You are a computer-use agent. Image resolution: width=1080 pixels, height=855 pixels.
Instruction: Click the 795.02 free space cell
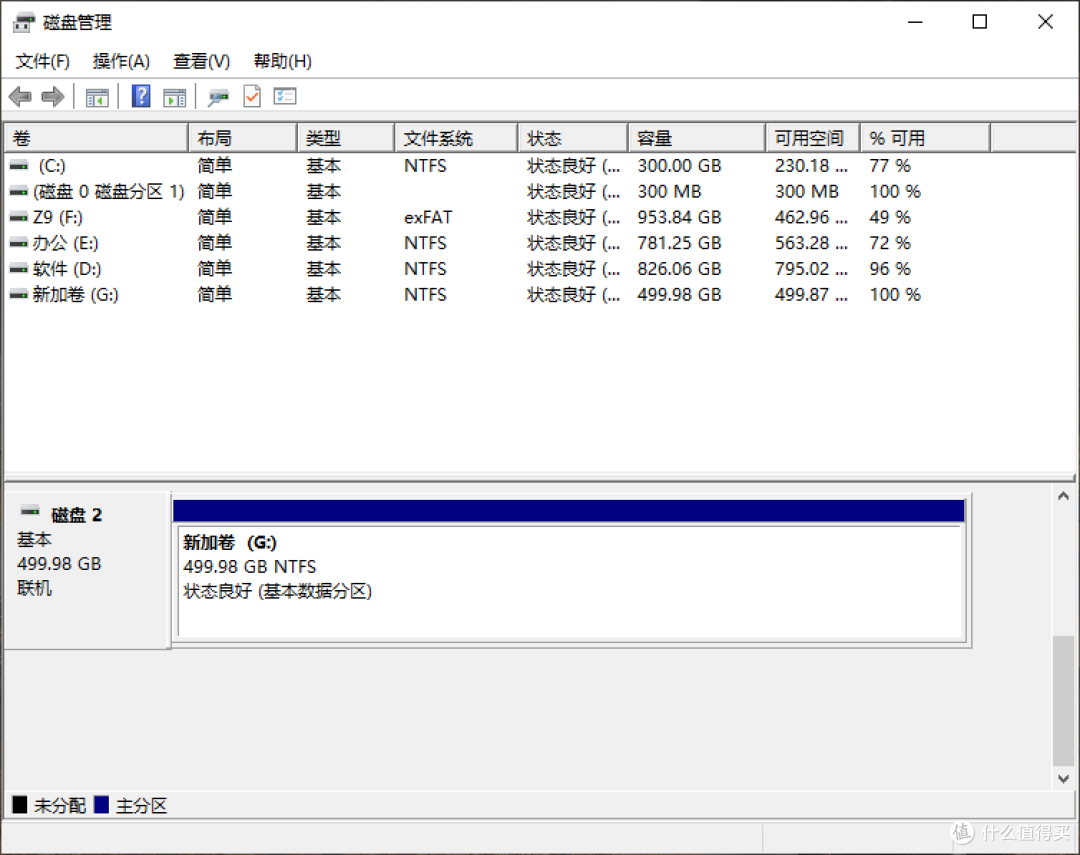(811, 269)
